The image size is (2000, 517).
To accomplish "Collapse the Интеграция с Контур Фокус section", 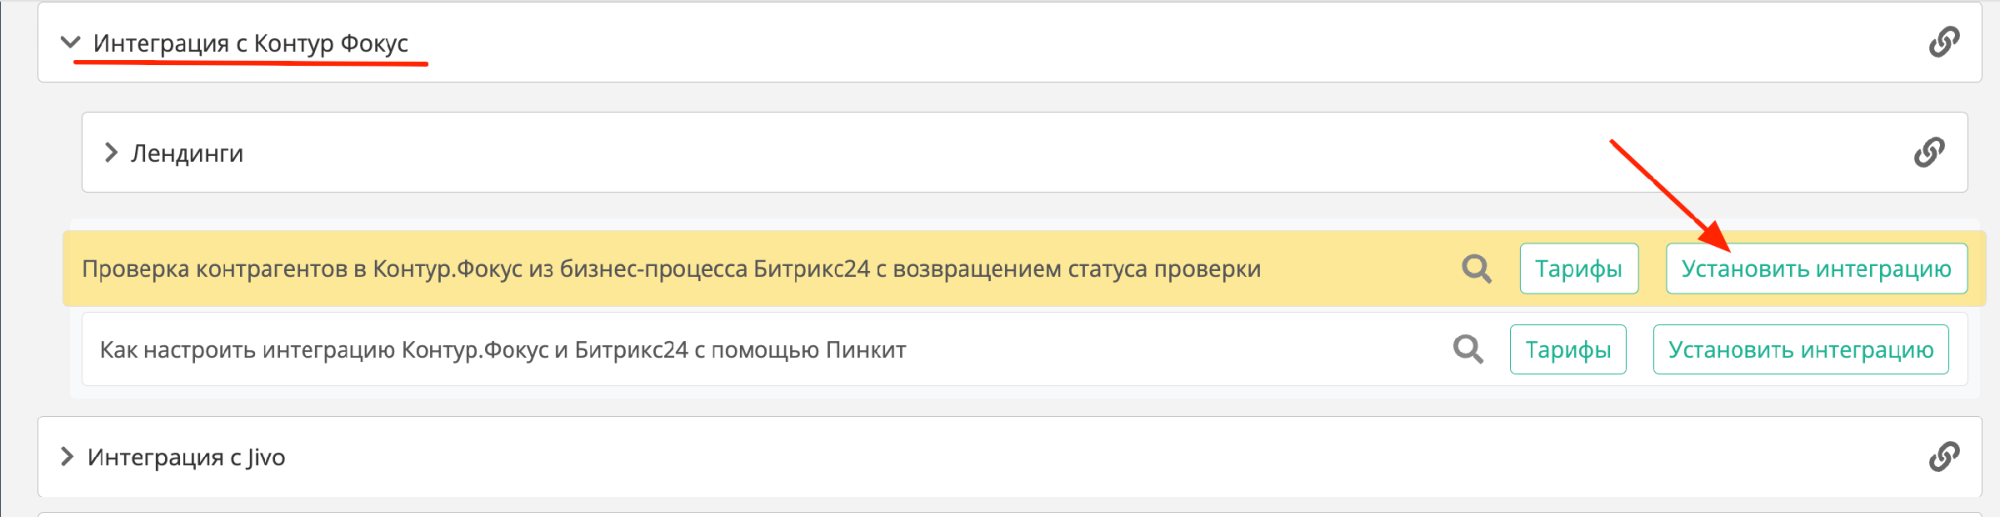I will [x=70, y=43].
